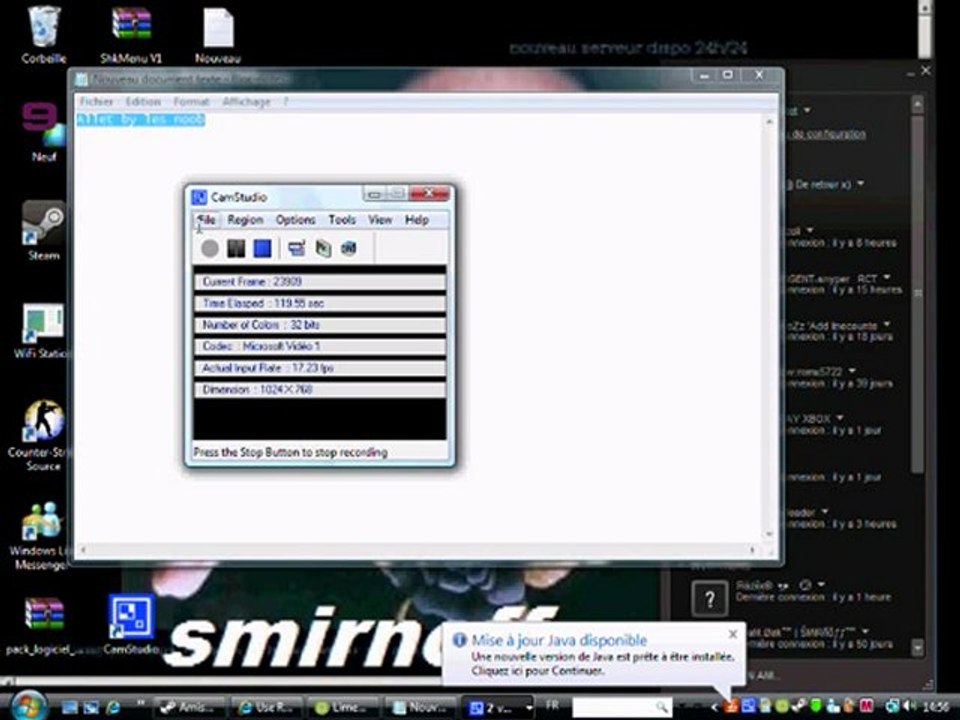Click the FR language indicator
Image resolution: width=960 pixels, height=720 pixels.
click(552, 706)
